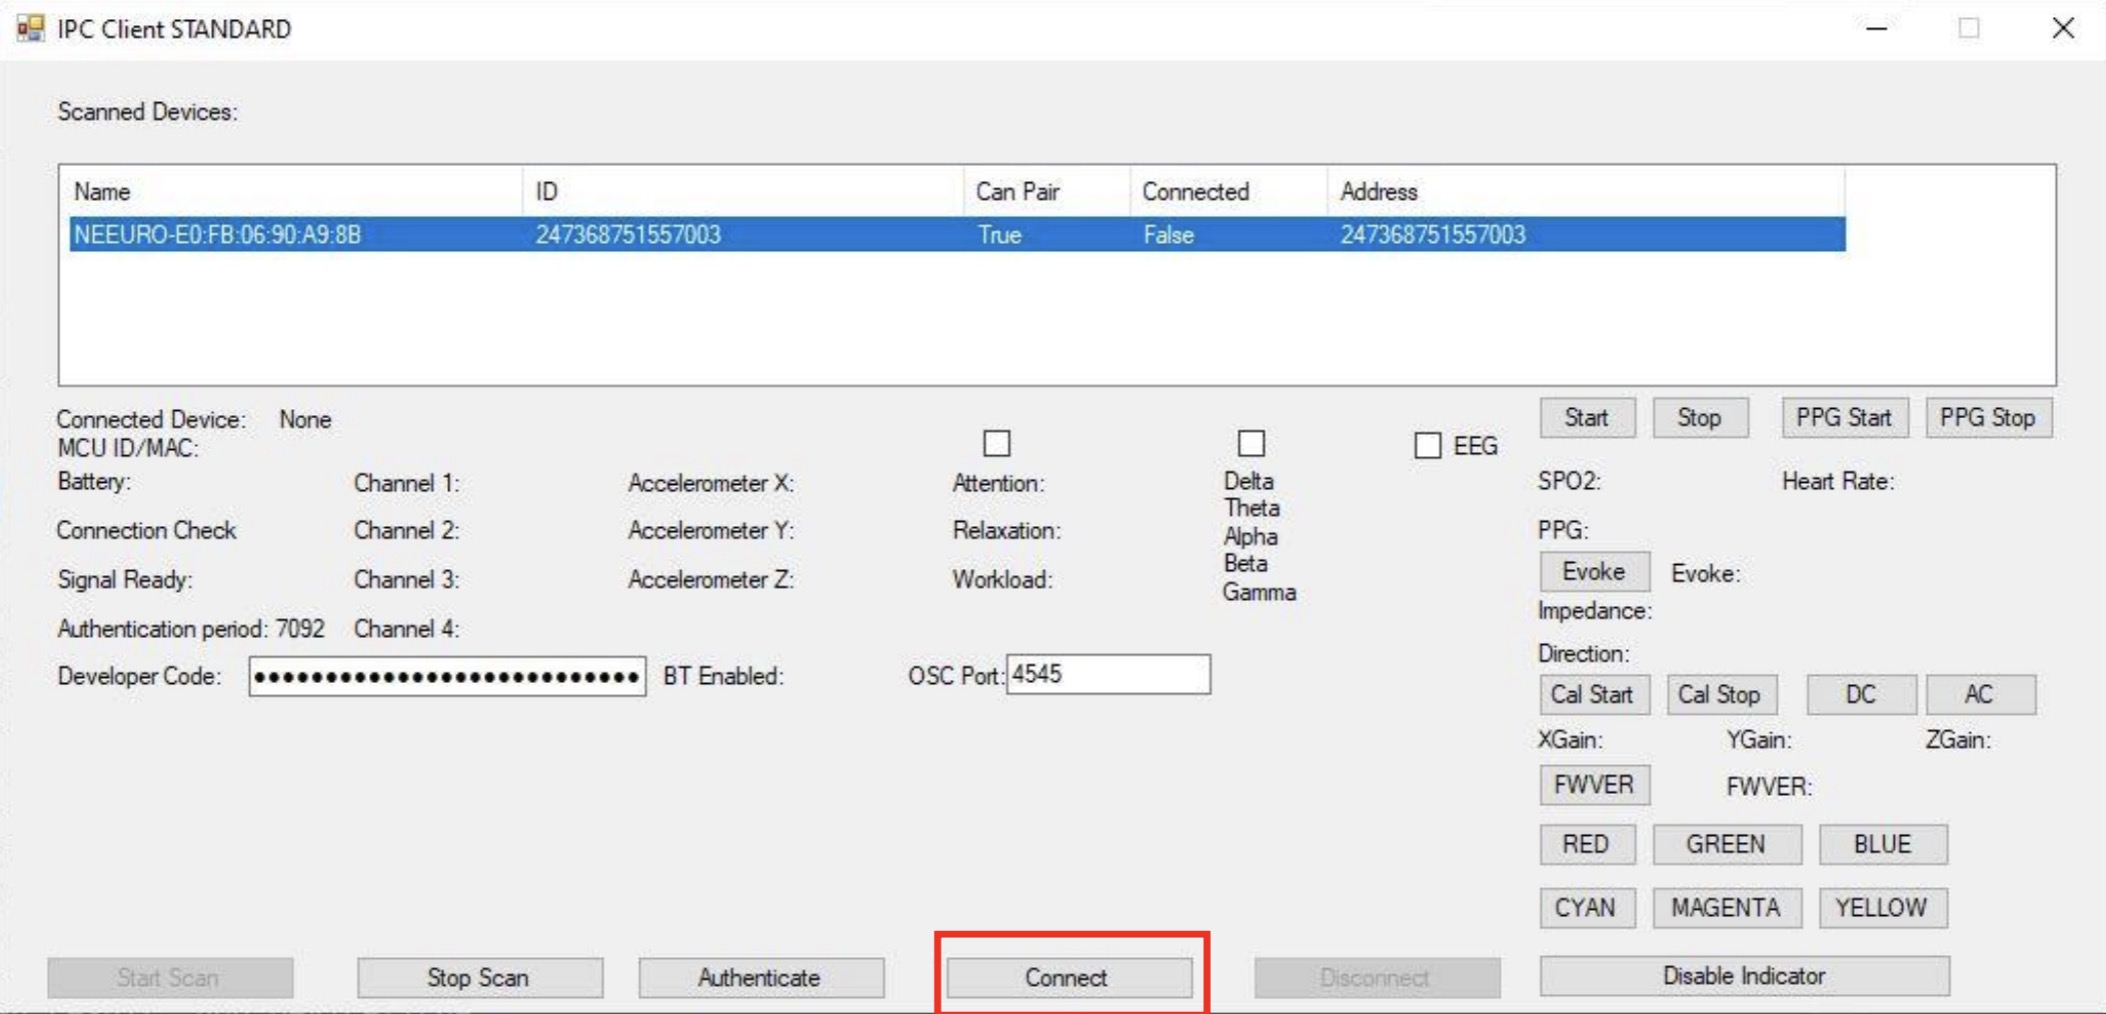Set indicator color to MAGENTA
2106x1014 pixels.
[x=1729, y=907]
